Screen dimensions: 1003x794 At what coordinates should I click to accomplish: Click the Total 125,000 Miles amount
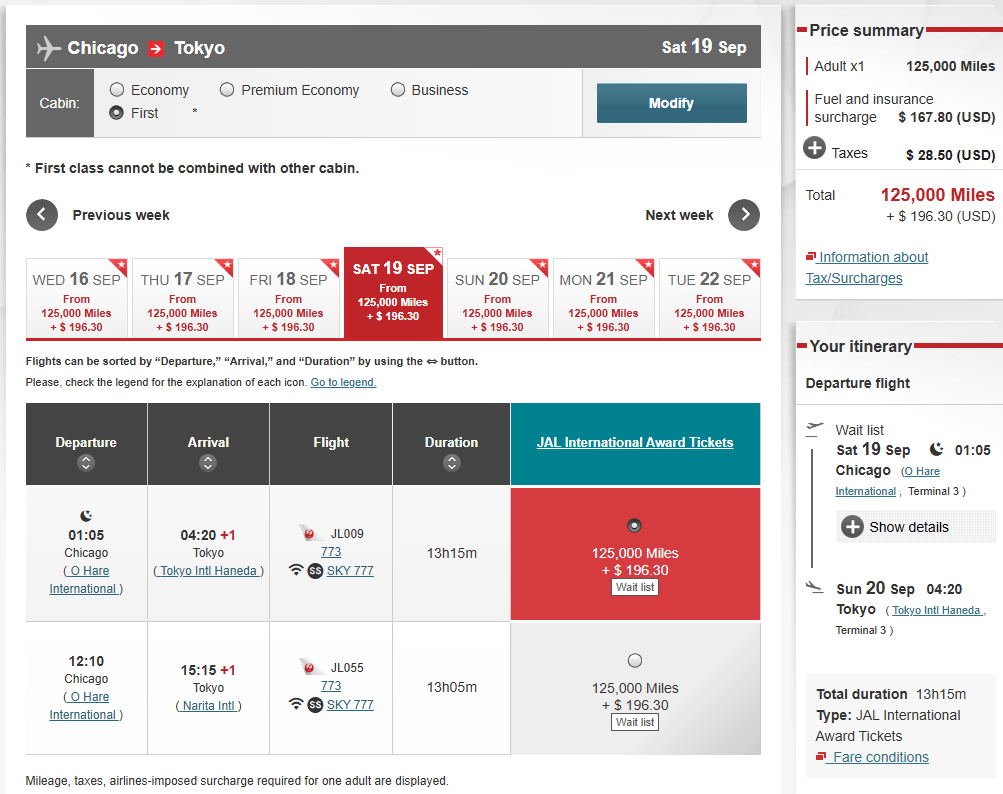[x=937, y=195]
